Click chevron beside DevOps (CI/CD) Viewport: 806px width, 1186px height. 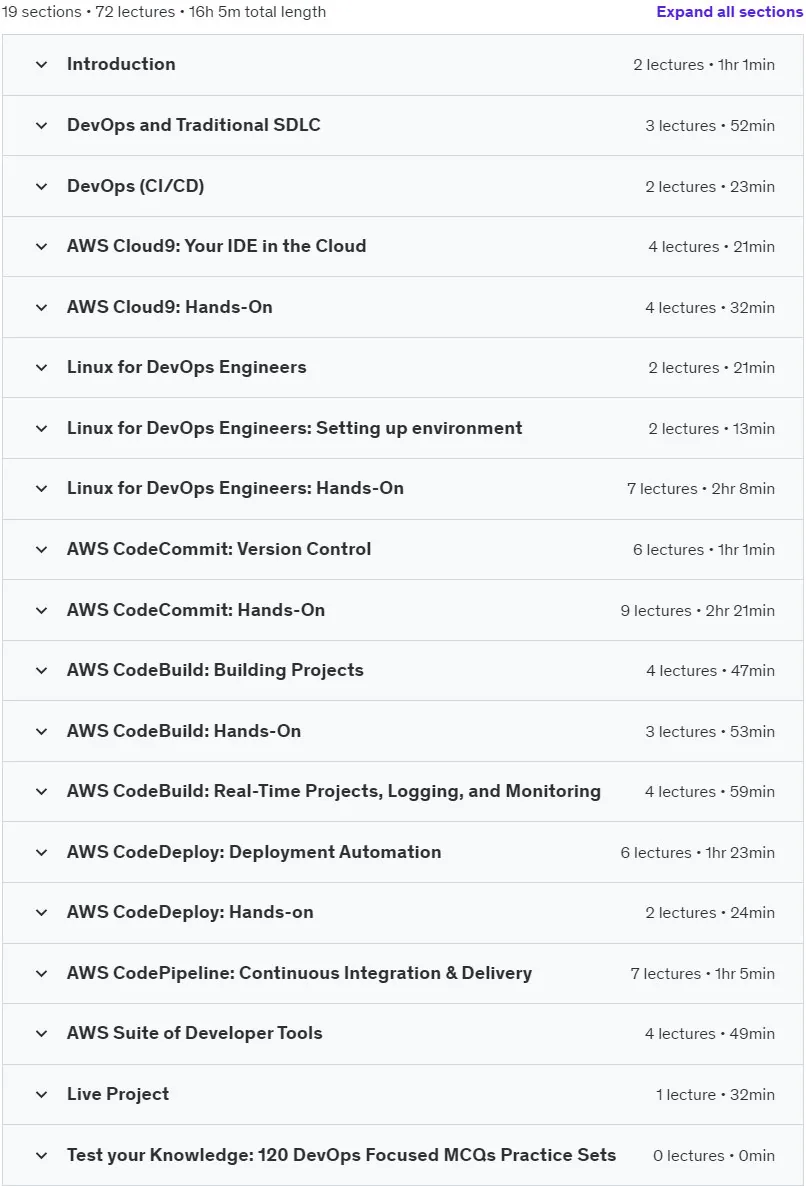click(42, 186)
